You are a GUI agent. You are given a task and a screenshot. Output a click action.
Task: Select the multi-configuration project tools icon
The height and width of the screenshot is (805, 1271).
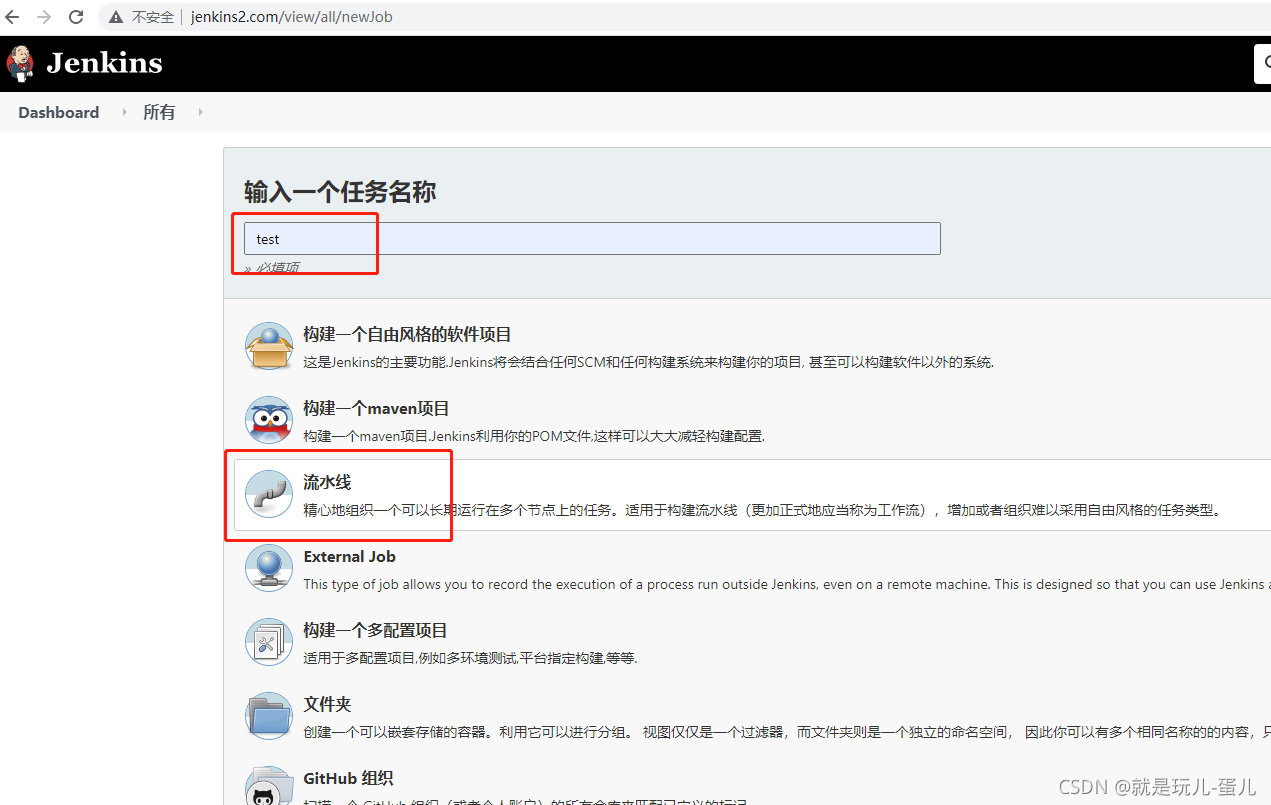[269, 642]
